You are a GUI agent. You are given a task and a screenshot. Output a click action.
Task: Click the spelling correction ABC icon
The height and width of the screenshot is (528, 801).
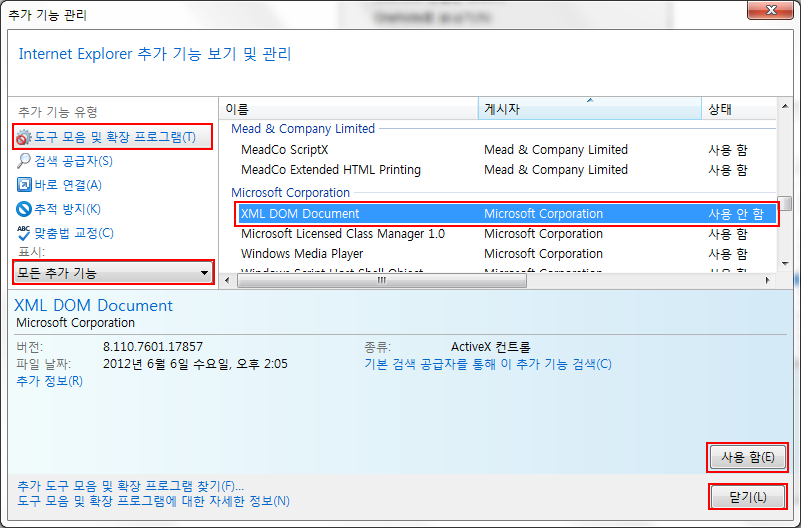[x=23, y=233]
